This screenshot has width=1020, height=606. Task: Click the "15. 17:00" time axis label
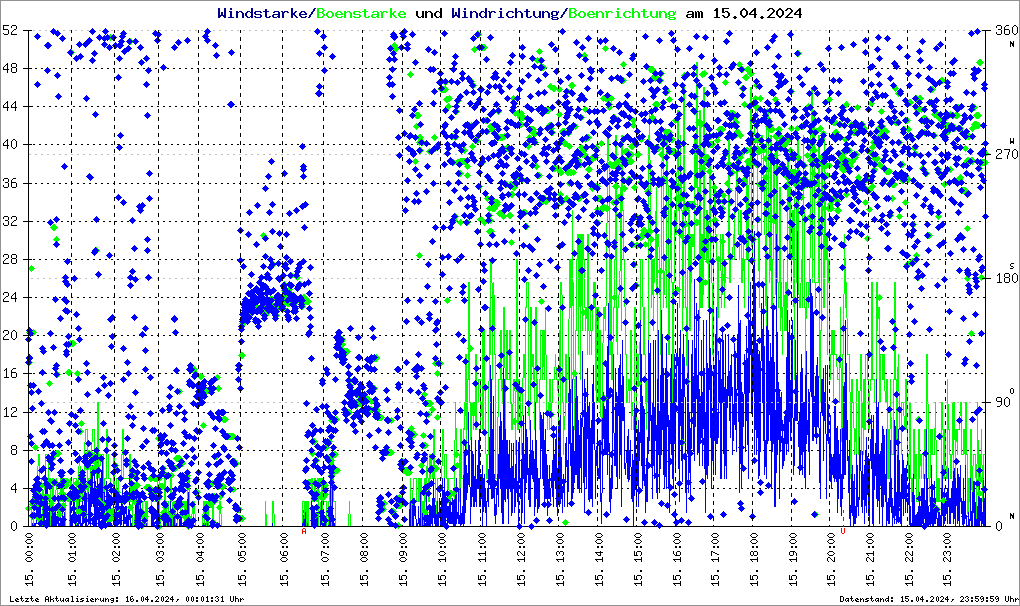(715, 559)
